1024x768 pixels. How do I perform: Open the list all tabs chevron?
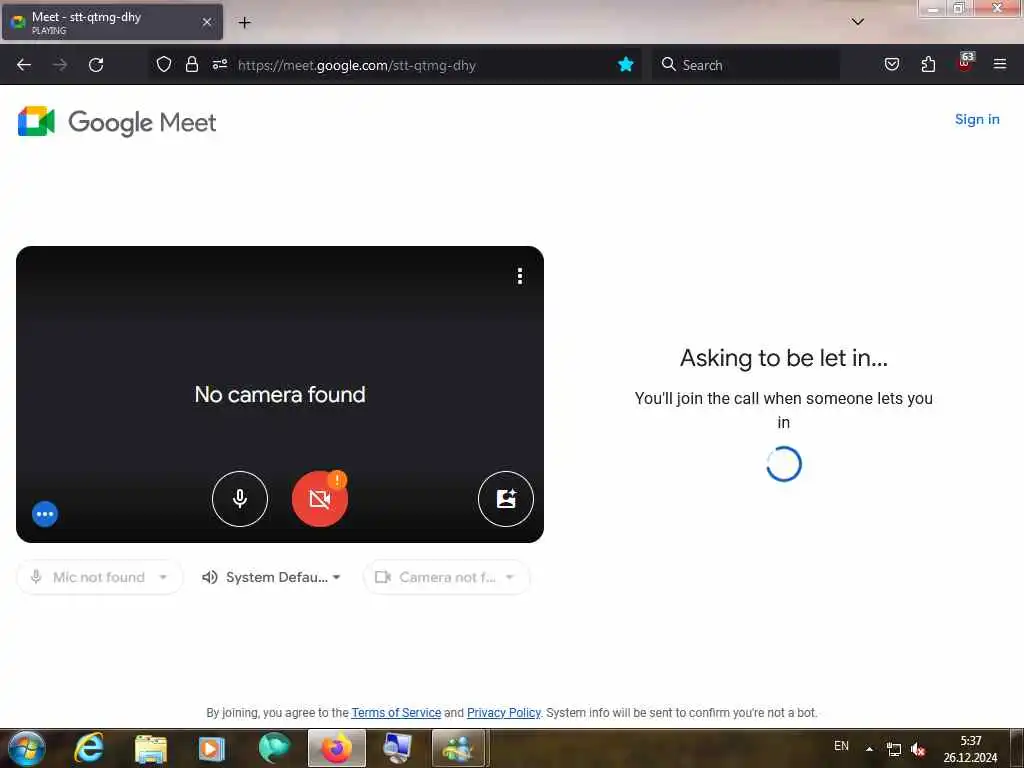tap(858, 22)
